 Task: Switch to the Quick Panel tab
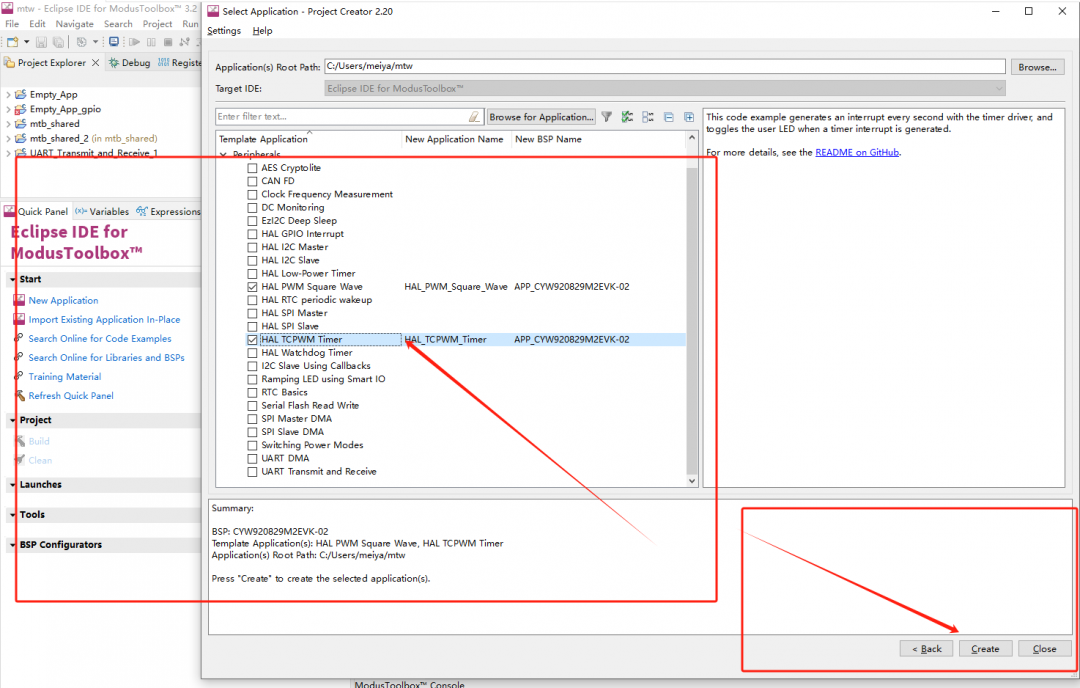pyautogui.click(x=37, y=211)
